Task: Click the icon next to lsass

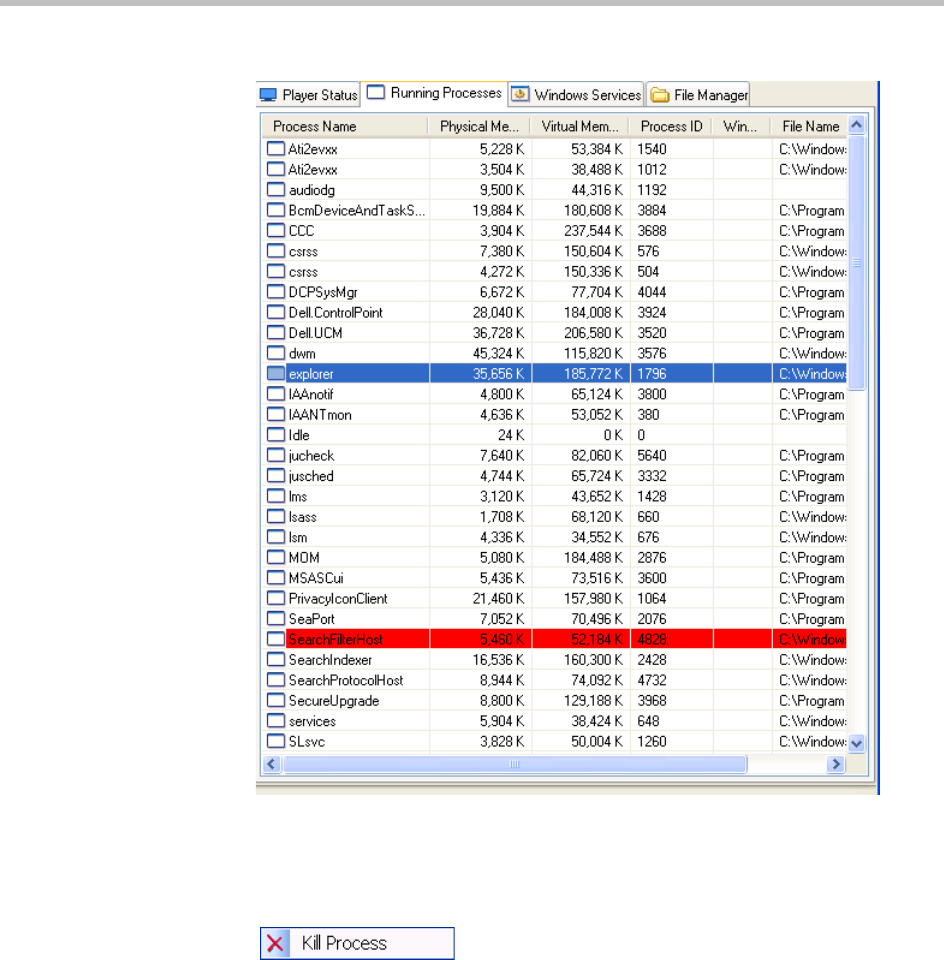Action: [x=276, y=517]
